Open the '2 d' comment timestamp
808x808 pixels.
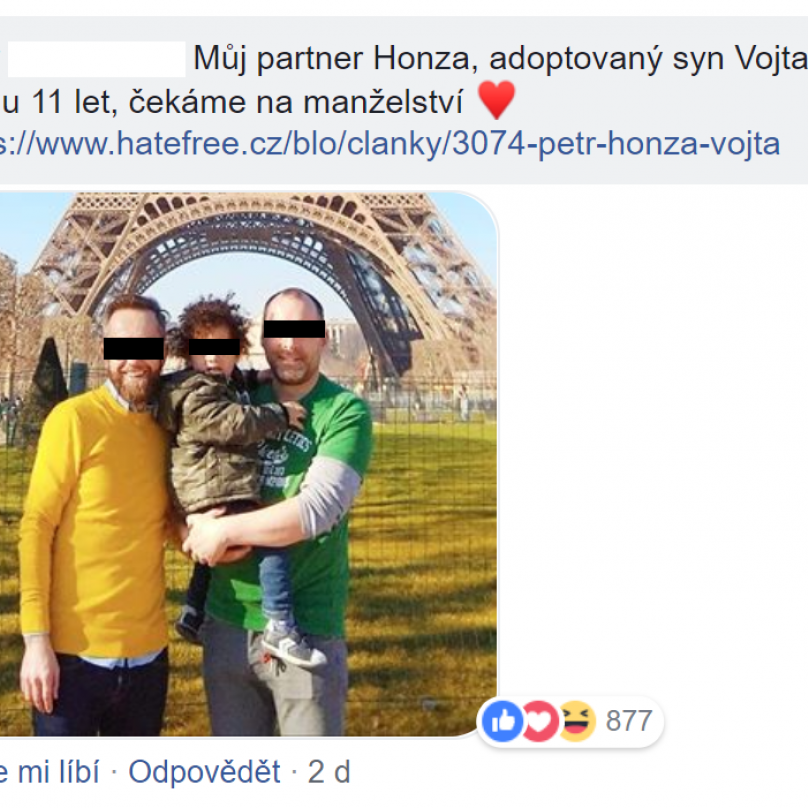329,772
